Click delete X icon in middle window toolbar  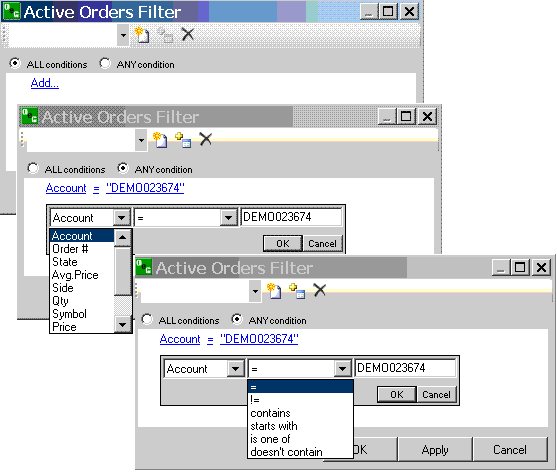coord(206,139)
